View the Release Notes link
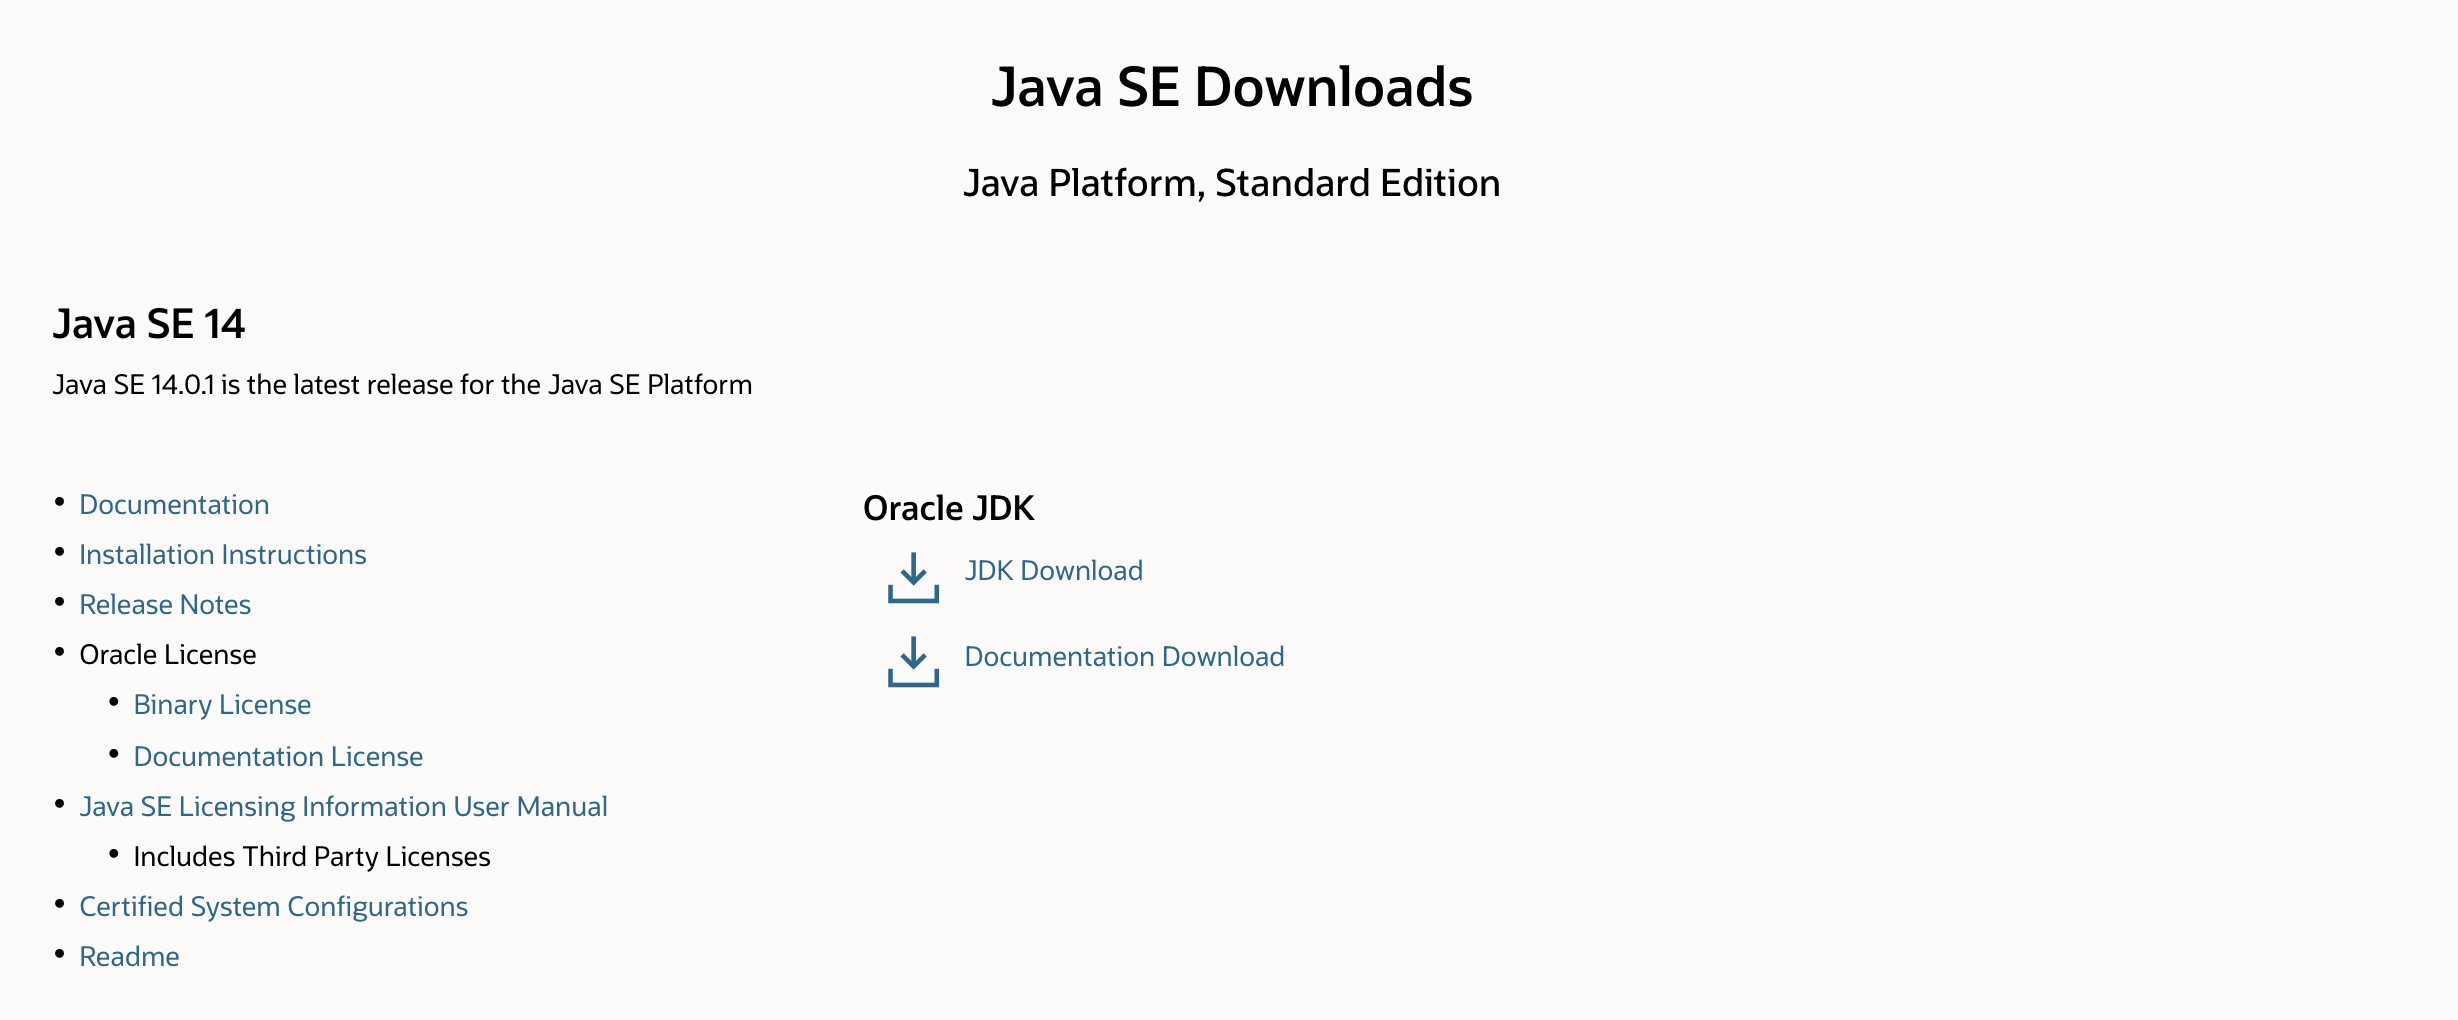 click(x=165, y=605)
